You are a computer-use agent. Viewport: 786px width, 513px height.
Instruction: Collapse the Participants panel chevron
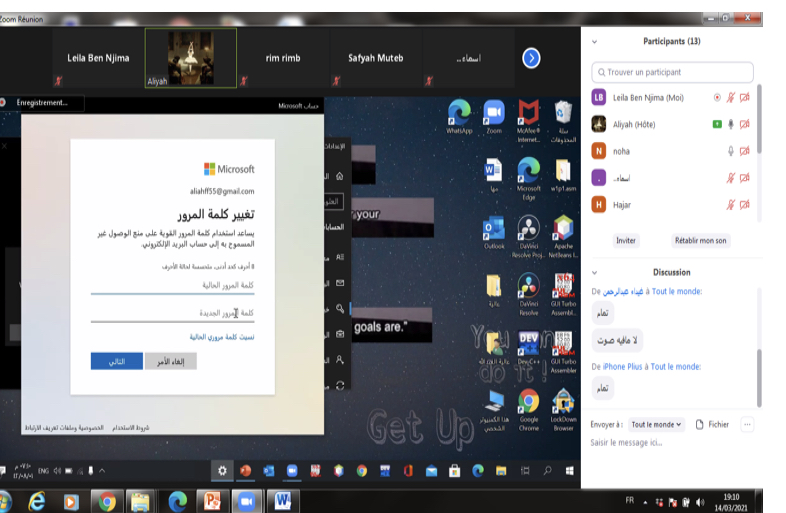point(595,42)
